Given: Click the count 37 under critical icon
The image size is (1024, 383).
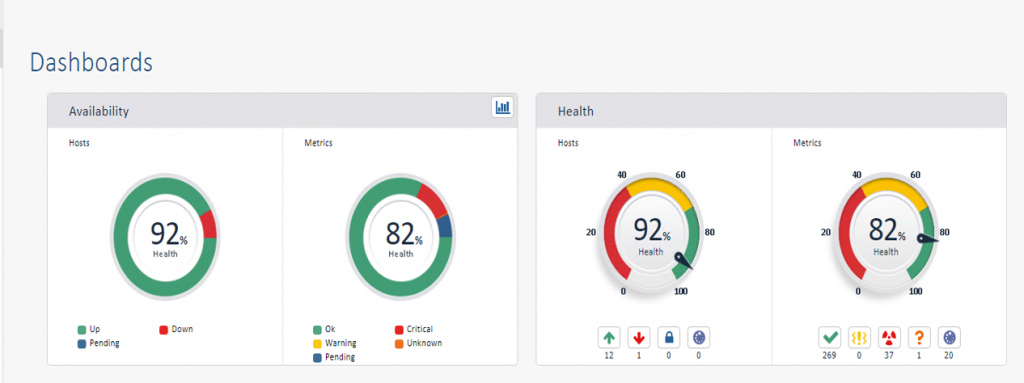Looking at the screenshot, I should pos(889,355).
